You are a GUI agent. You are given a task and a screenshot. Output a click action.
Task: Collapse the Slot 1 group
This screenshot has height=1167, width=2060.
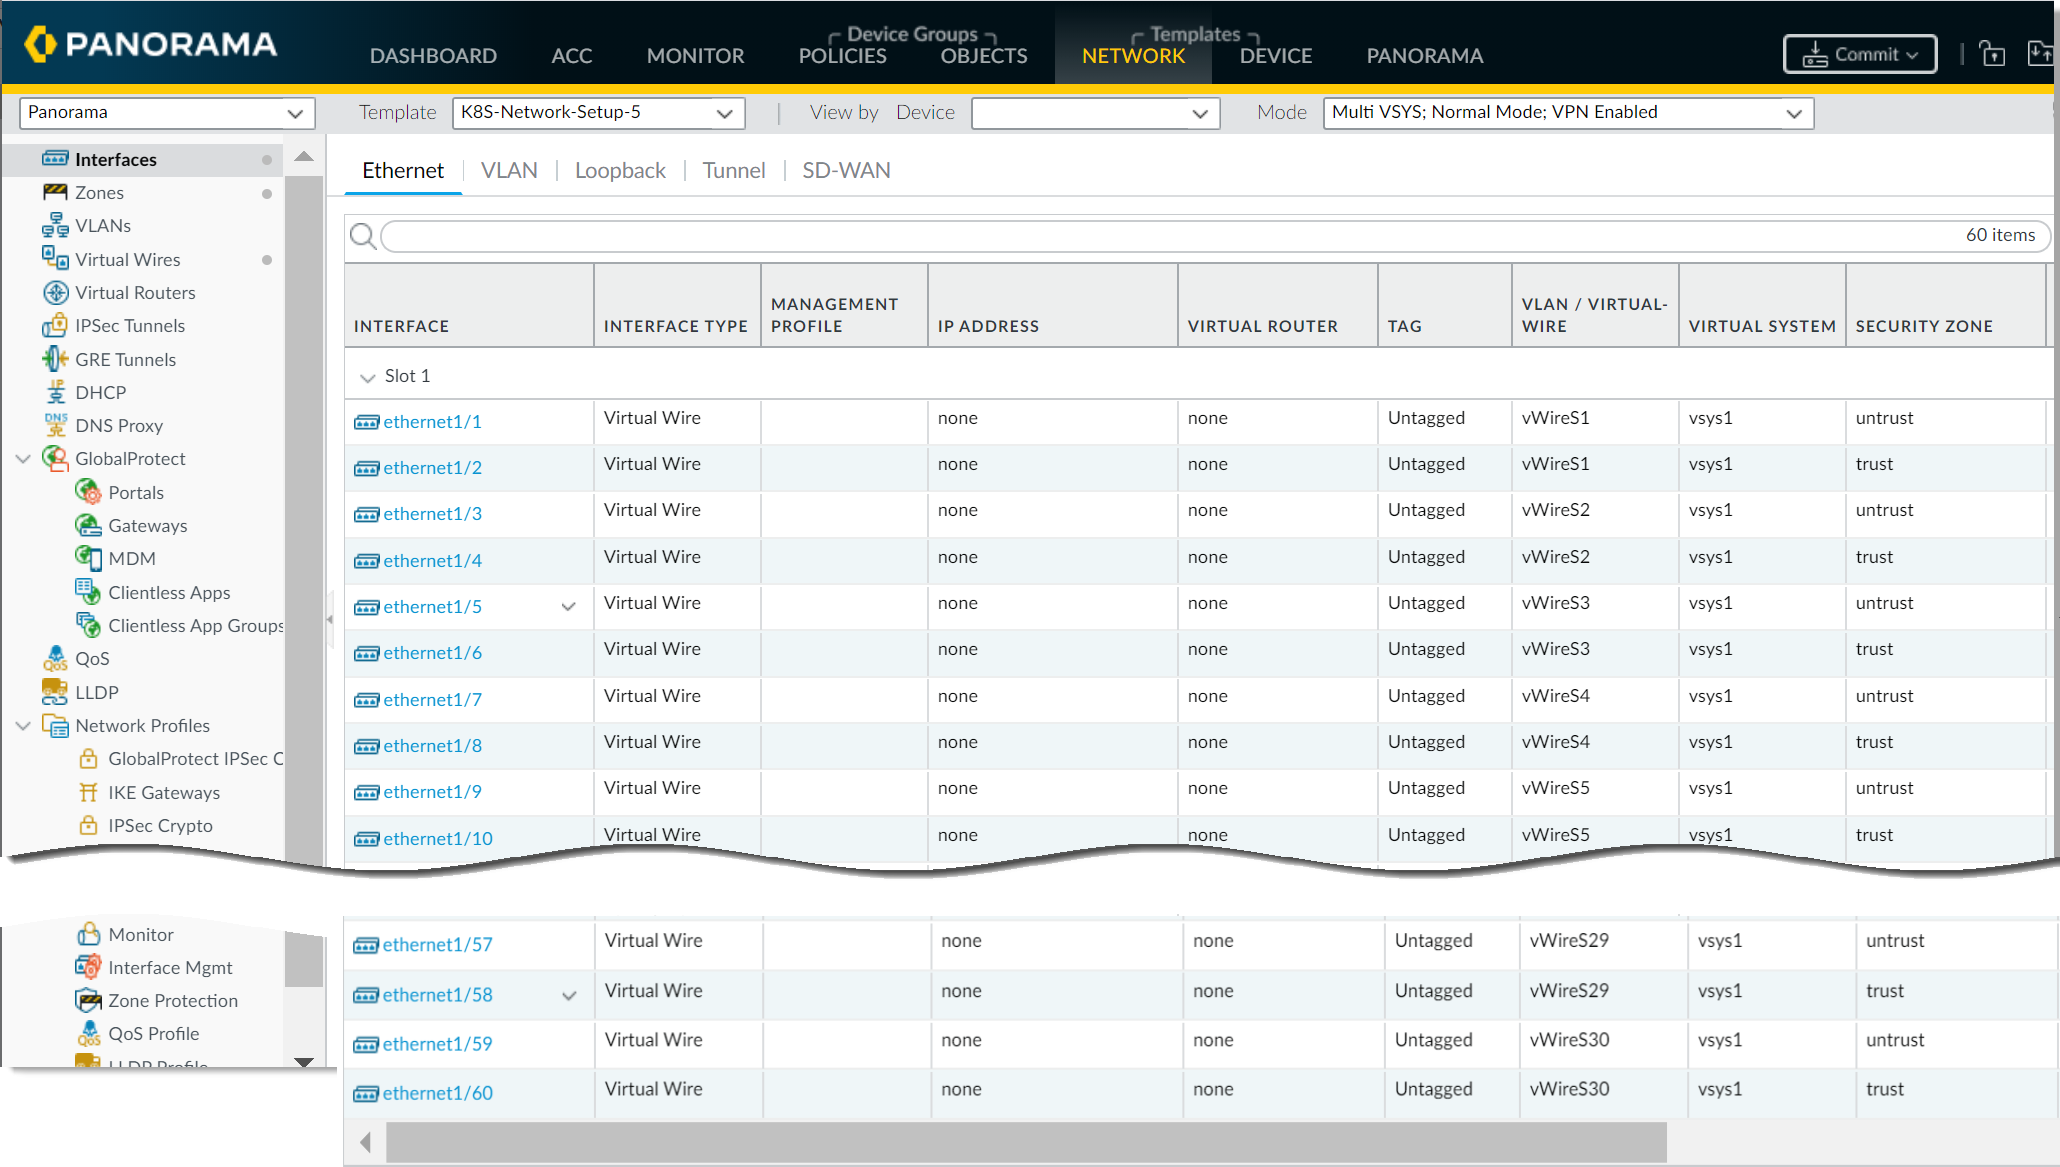[x=367, y=377]
